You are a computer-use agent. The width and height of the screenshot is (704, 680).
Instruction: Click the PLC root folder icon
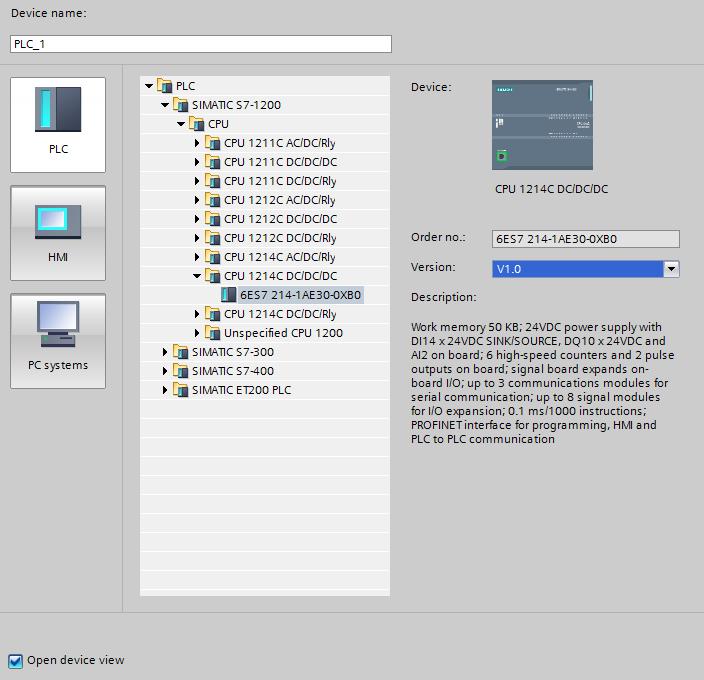point(165,85)
